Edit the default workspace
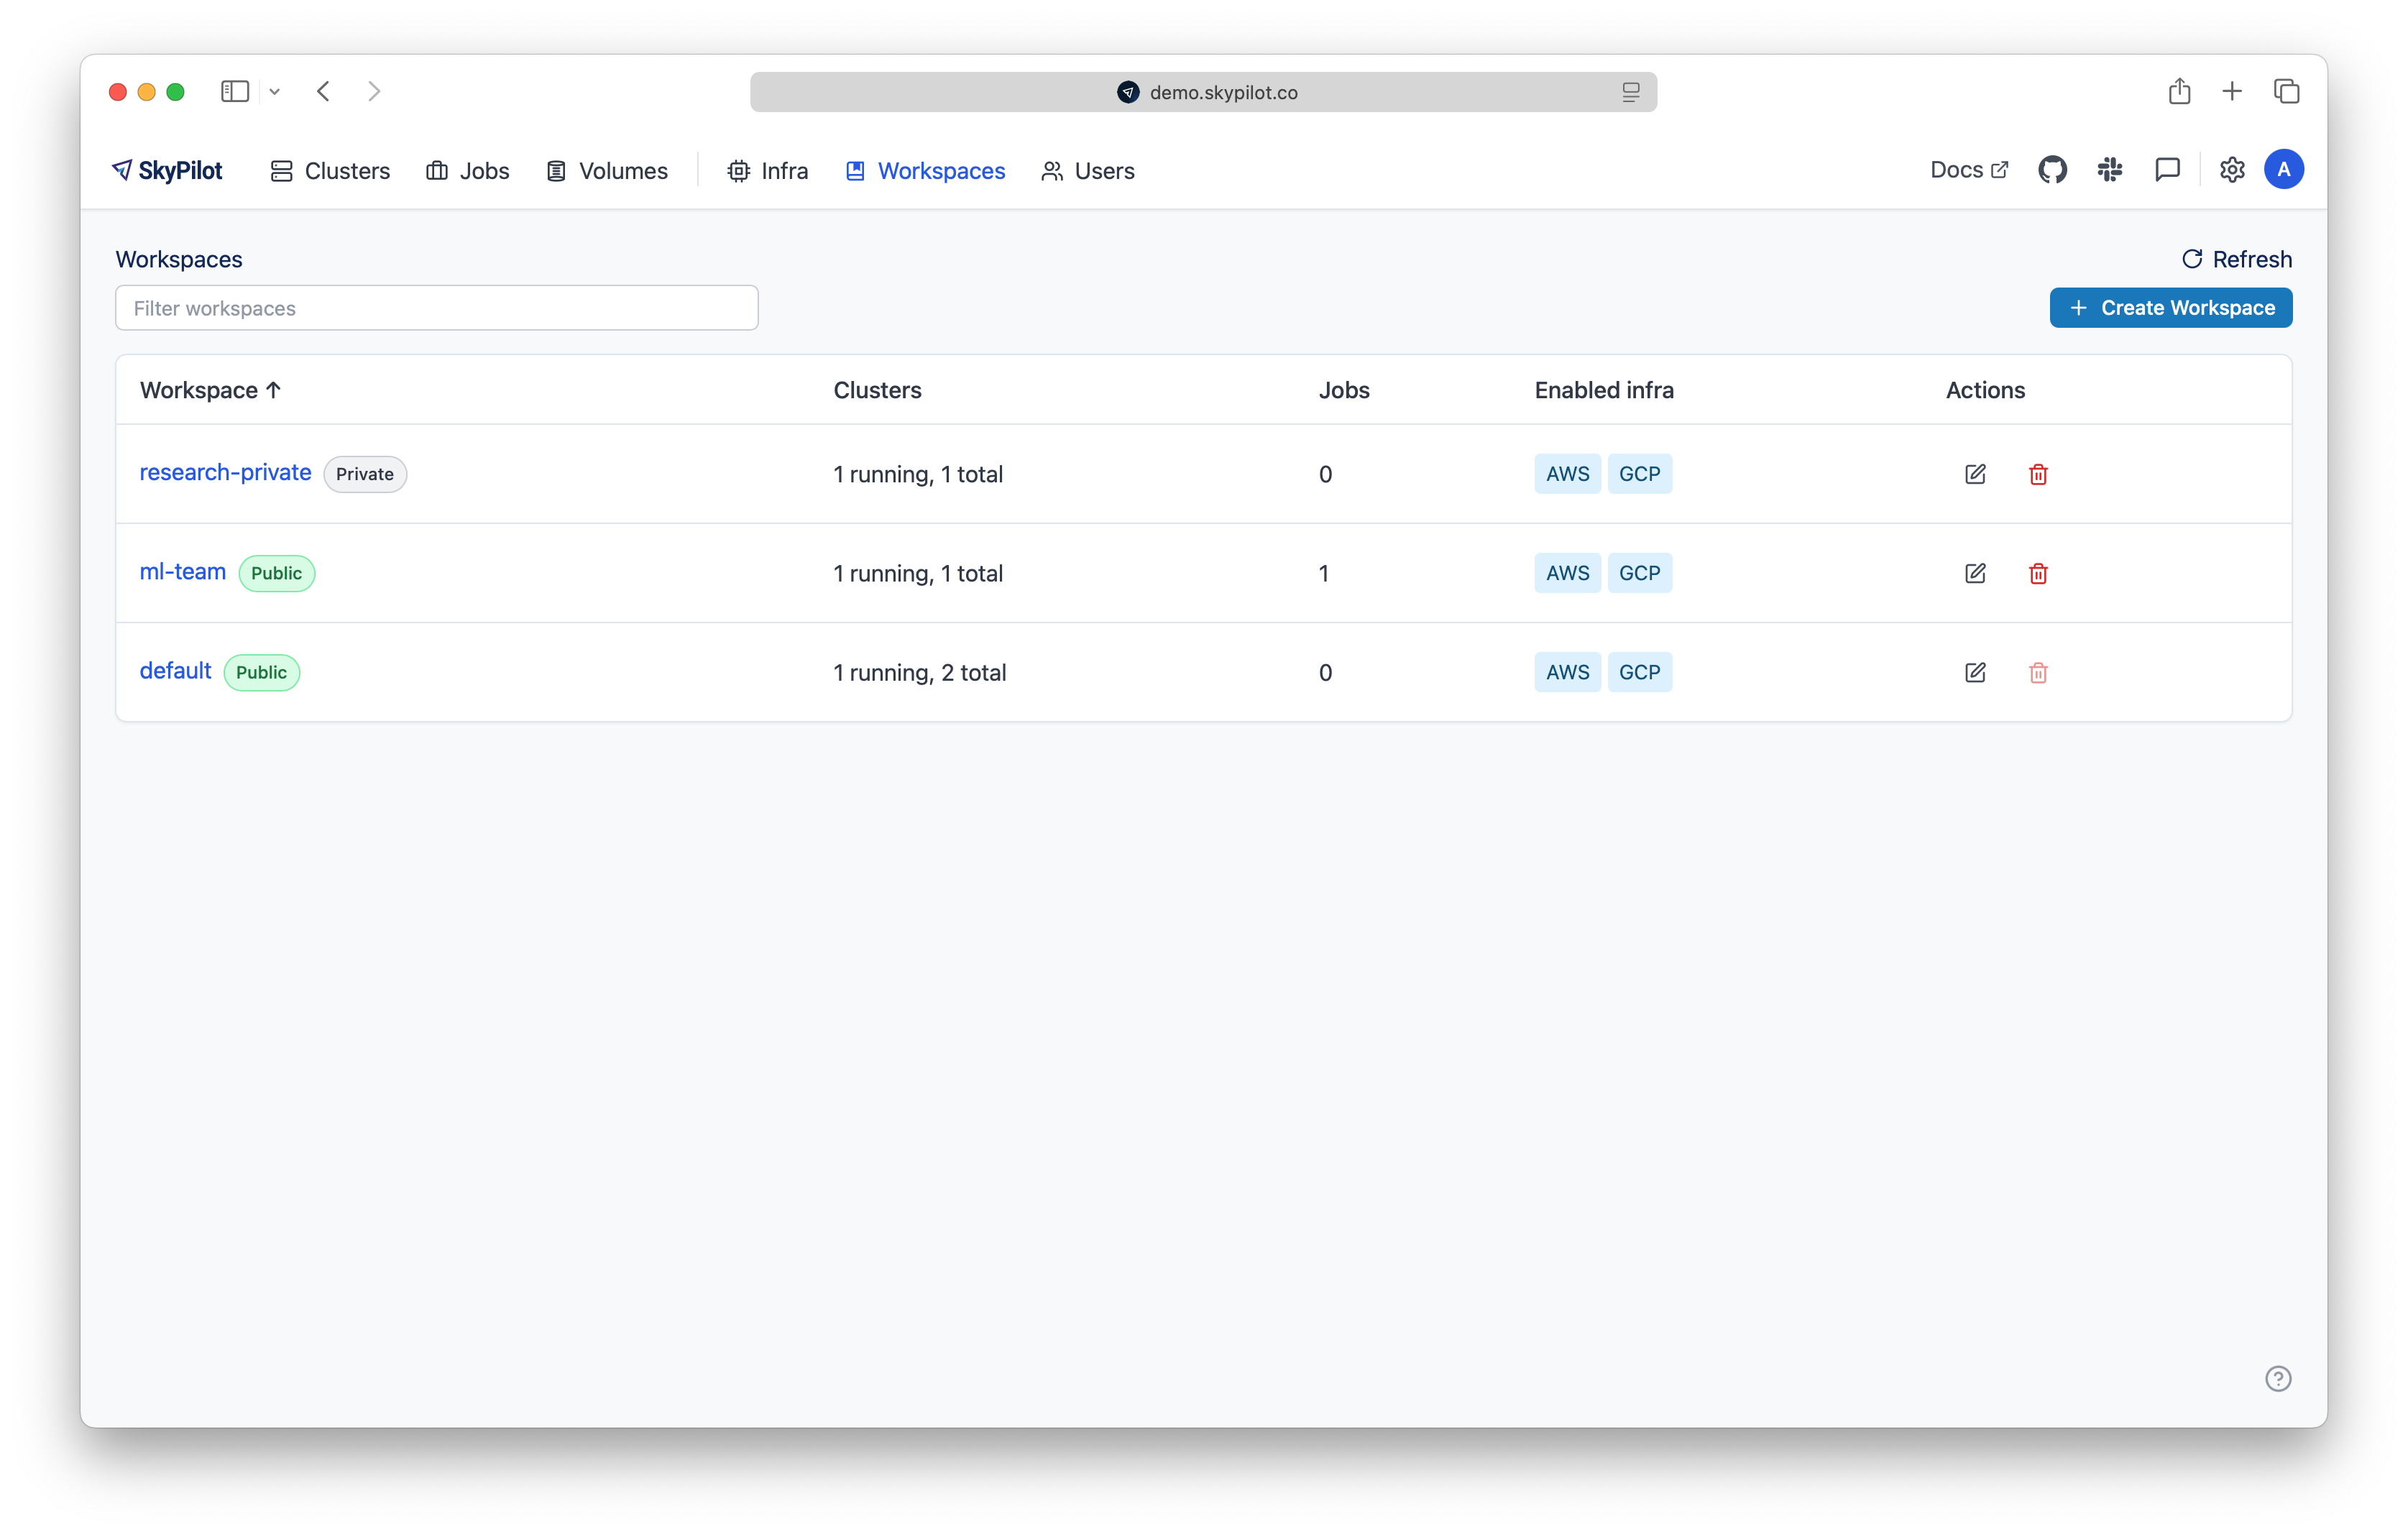The image size is (2408, 1534). coord(1975,672)
